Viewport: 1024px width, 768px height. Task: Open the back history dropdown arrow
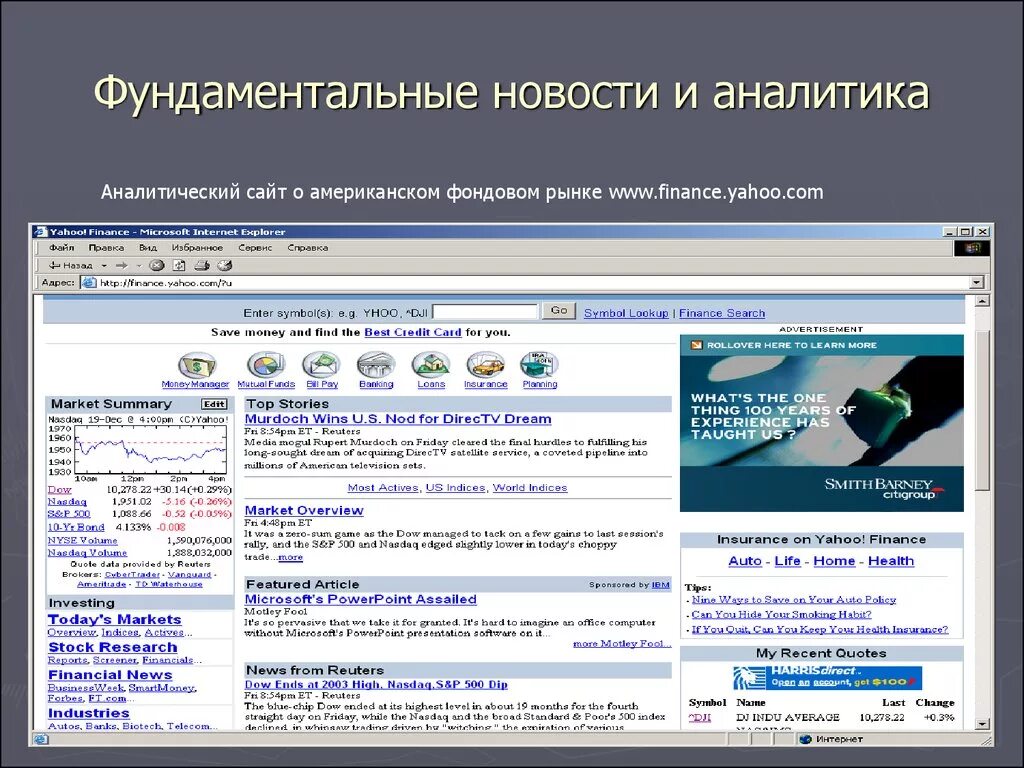(x=104, y=266)
